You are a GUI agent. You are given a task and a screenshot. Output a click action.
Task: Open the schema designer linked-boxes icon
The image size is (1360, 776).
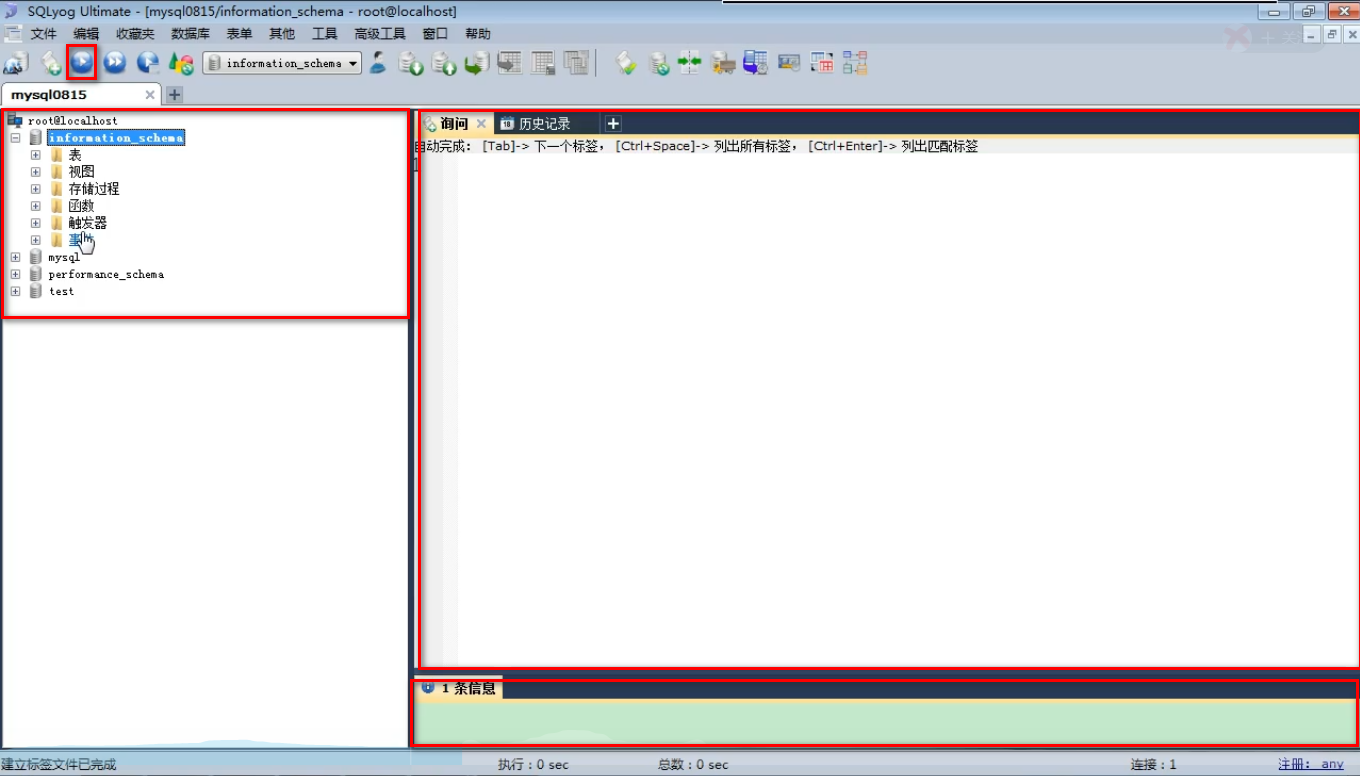(855, 63)
